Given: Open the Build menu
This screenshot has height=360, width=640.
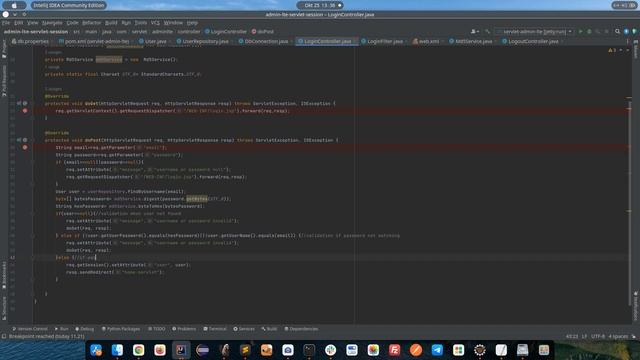Looking at the screenshot, I should [111, 23].
